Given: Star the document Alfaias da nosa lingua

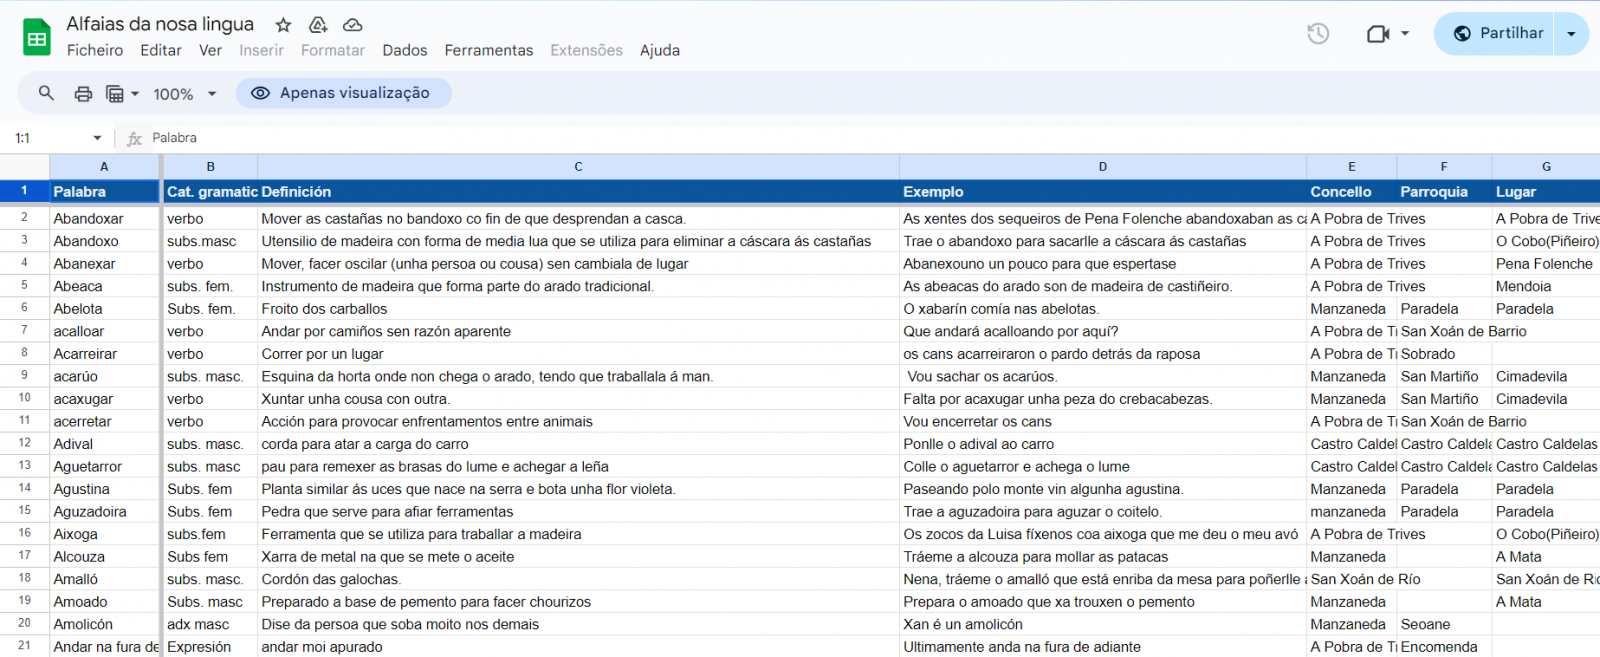Looking at the screenshot, I should coord(283,25).
